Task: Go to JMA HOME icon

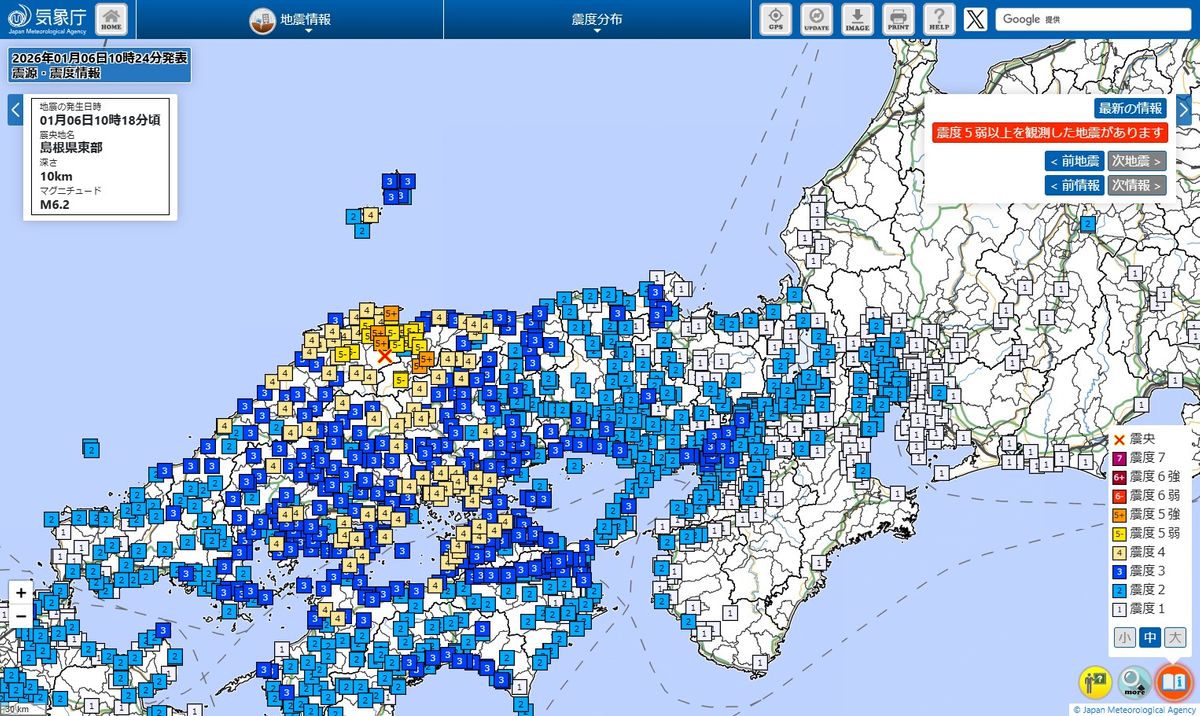Action: click(112, 19)
